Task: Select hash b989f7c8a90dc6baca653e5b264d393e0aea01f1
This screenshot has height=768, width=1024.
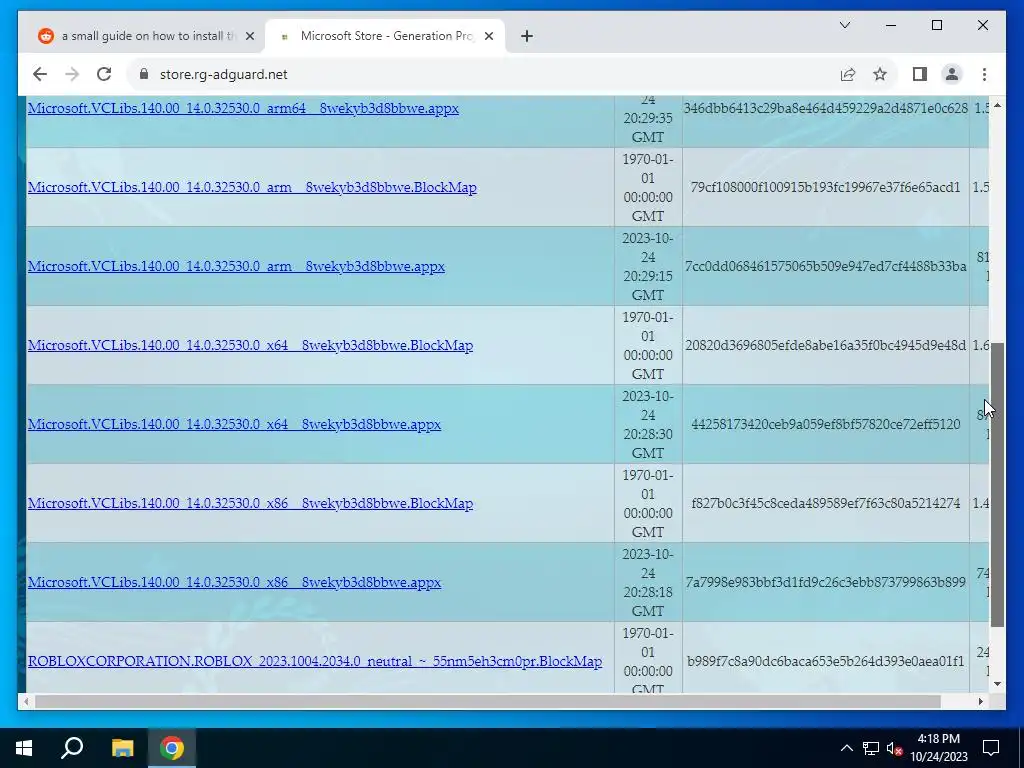Action: pyautogui.click(x=825, y=662)
